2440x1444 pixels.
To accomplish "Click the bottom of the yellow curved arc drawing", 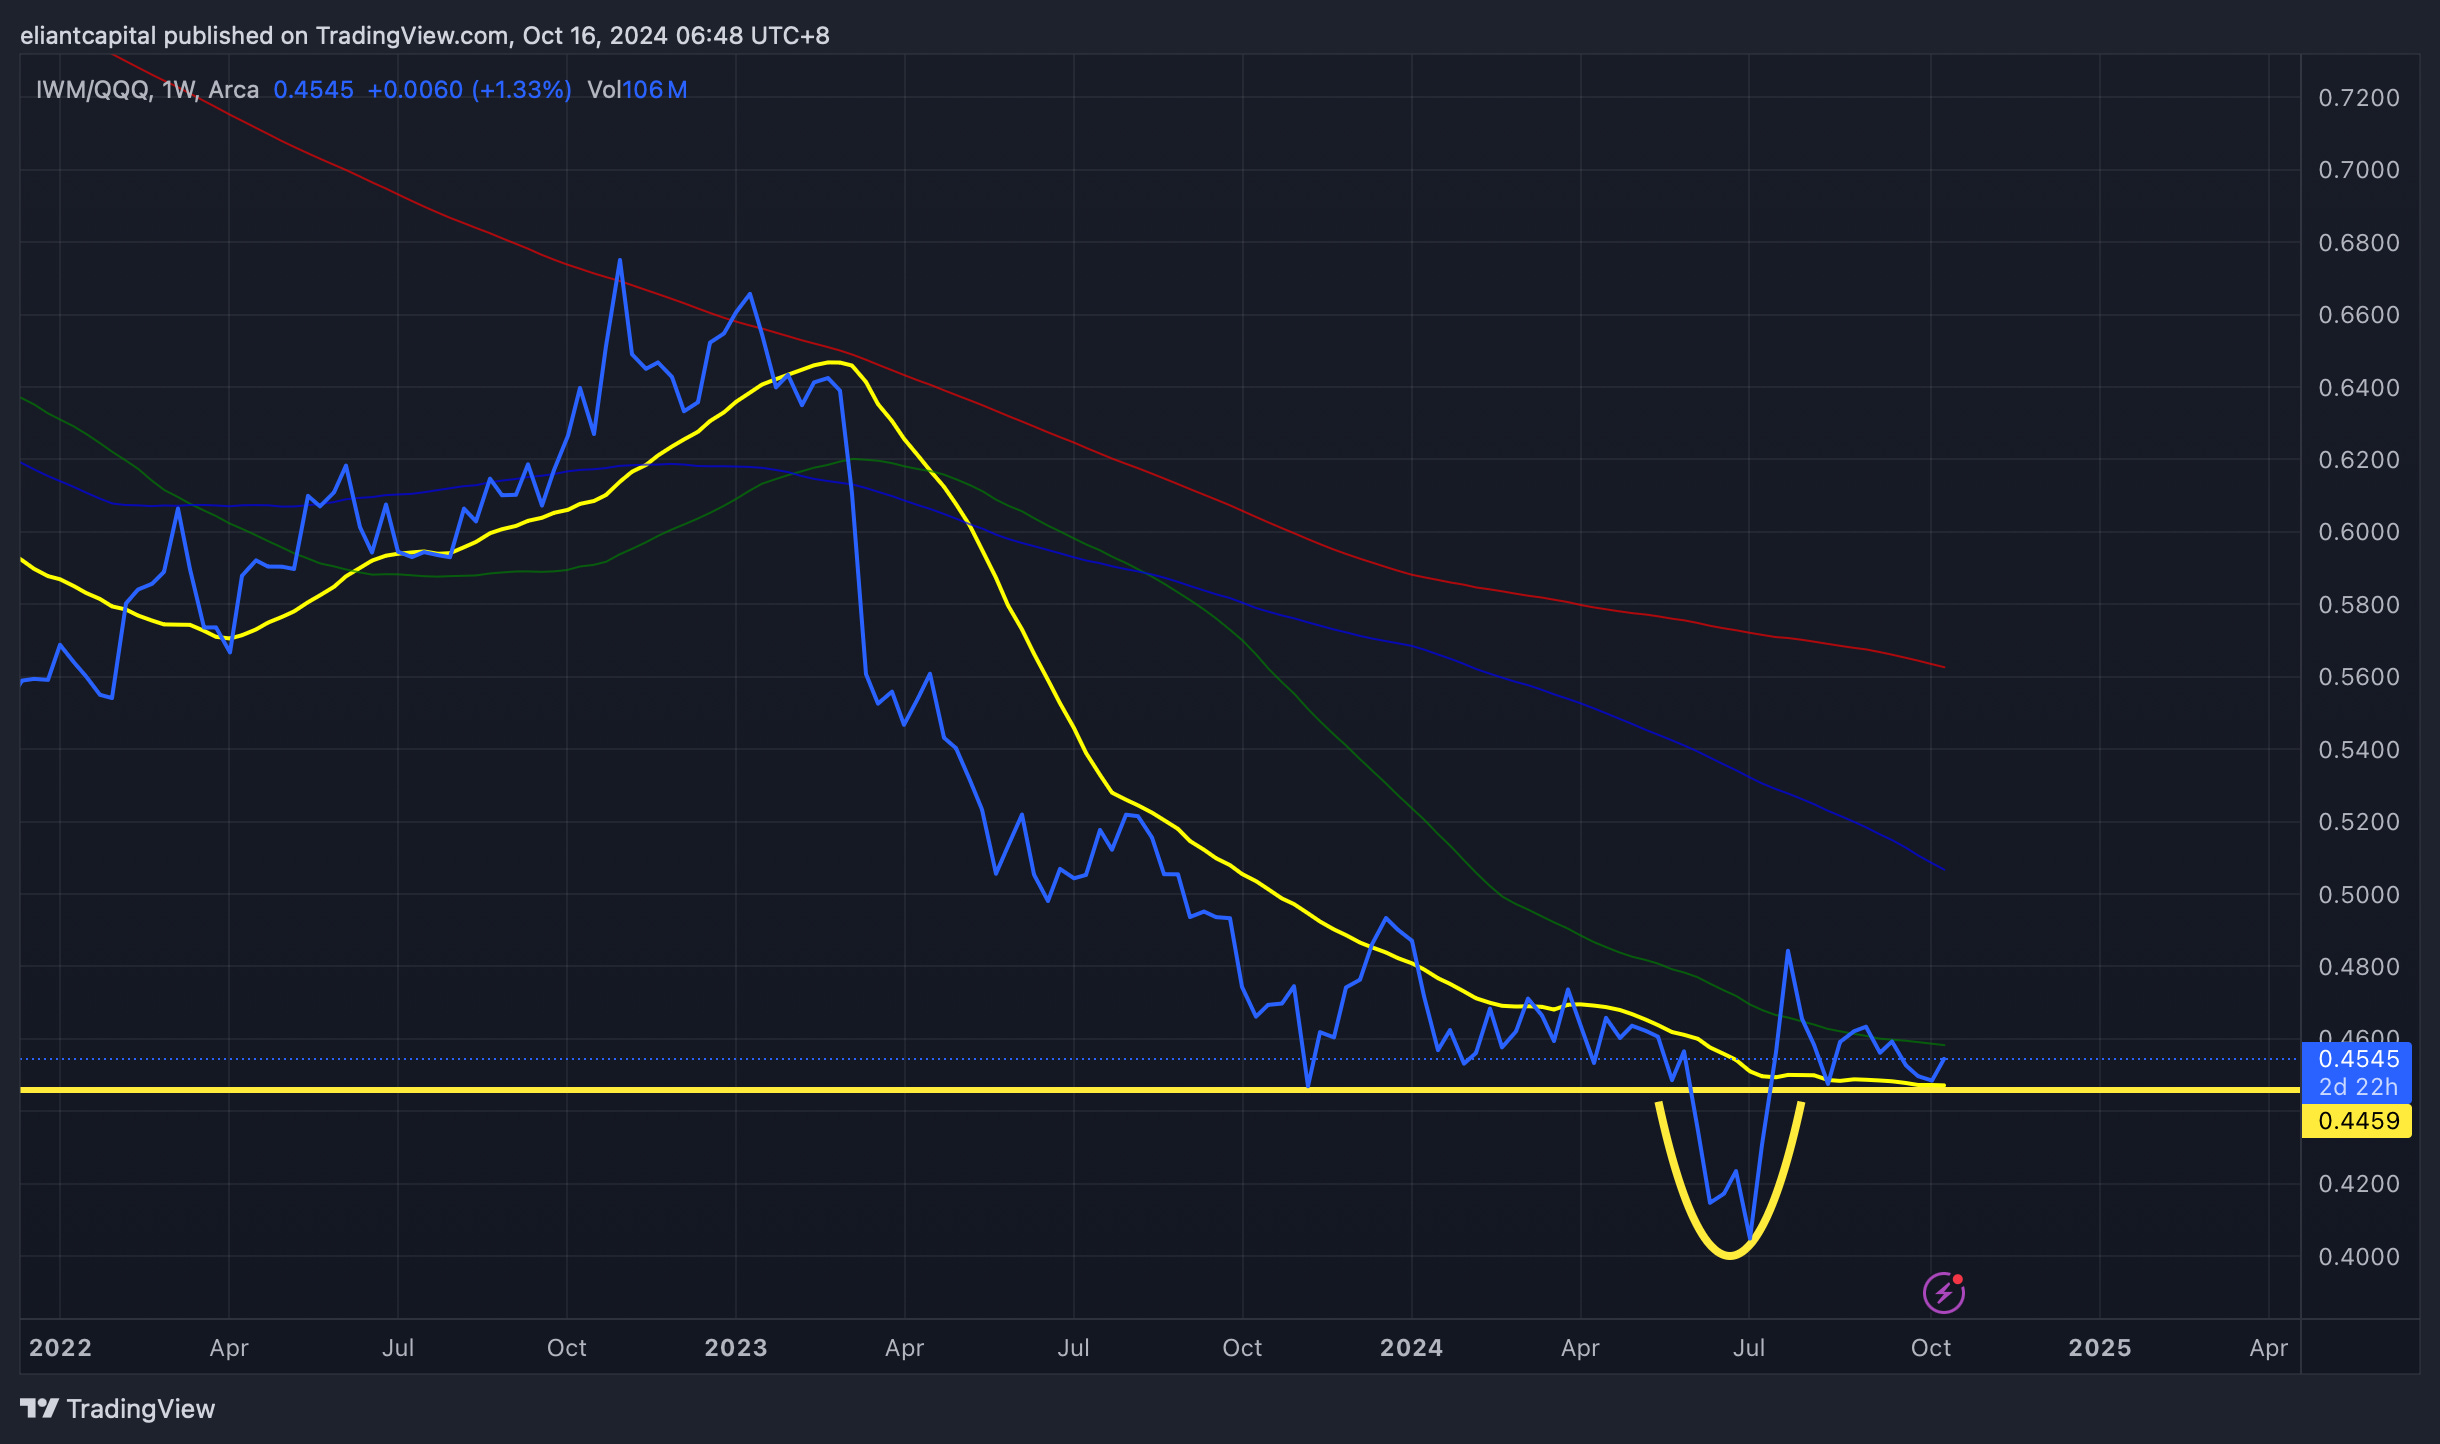I will click(x=1729, y=1255).
